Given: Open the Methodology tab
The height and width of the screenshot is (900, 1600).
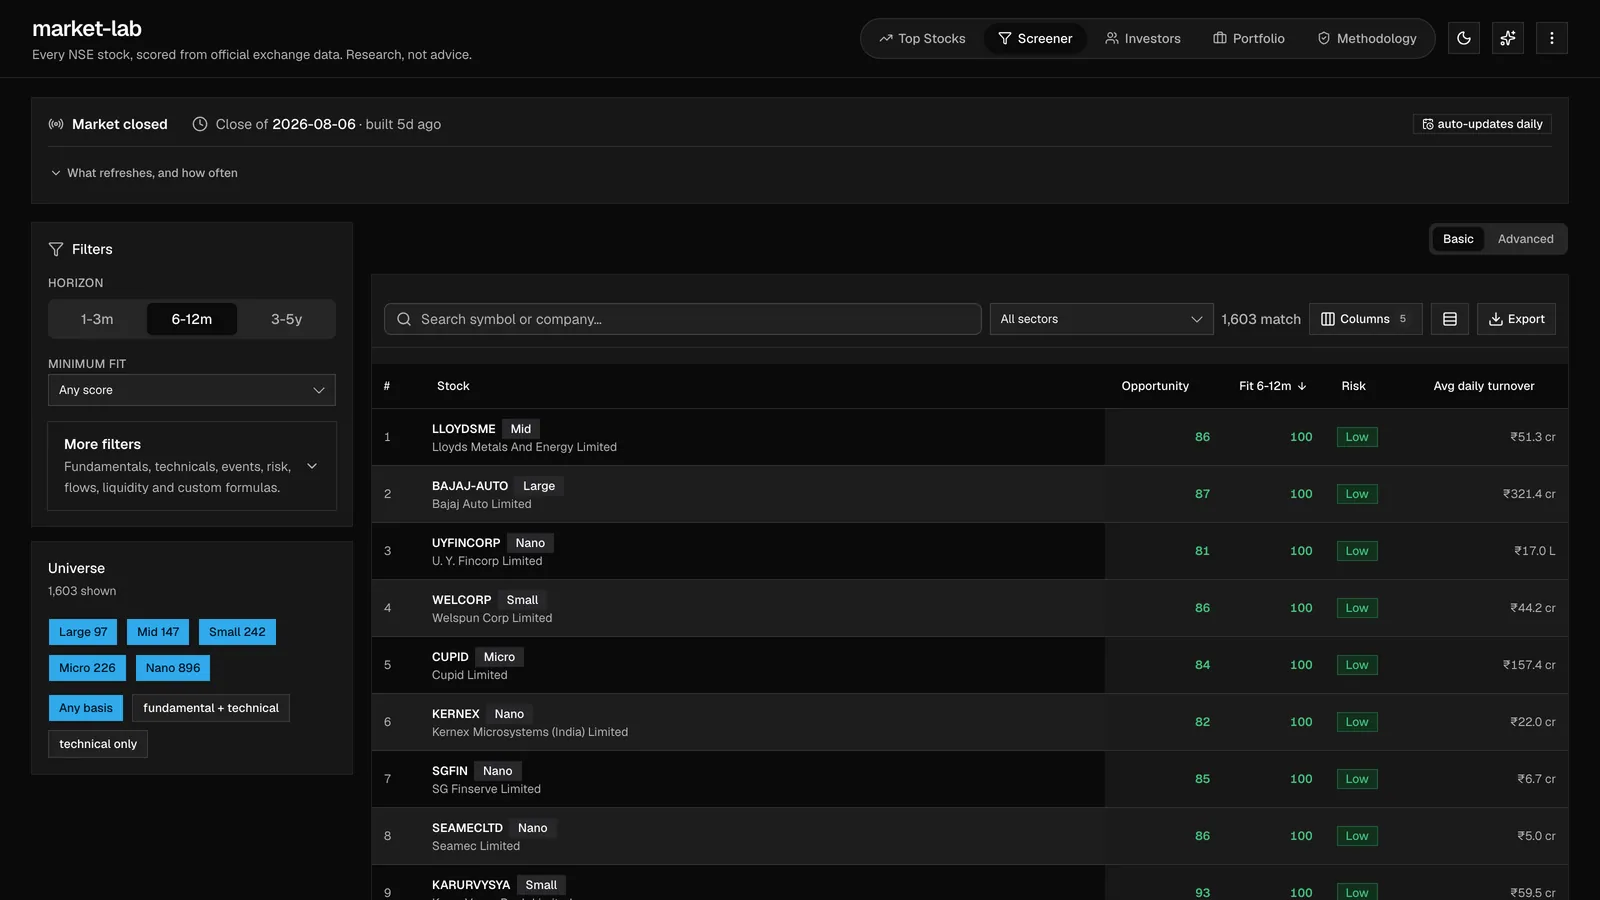Looking at the screenshot, I should click(x=1367, y=38).
